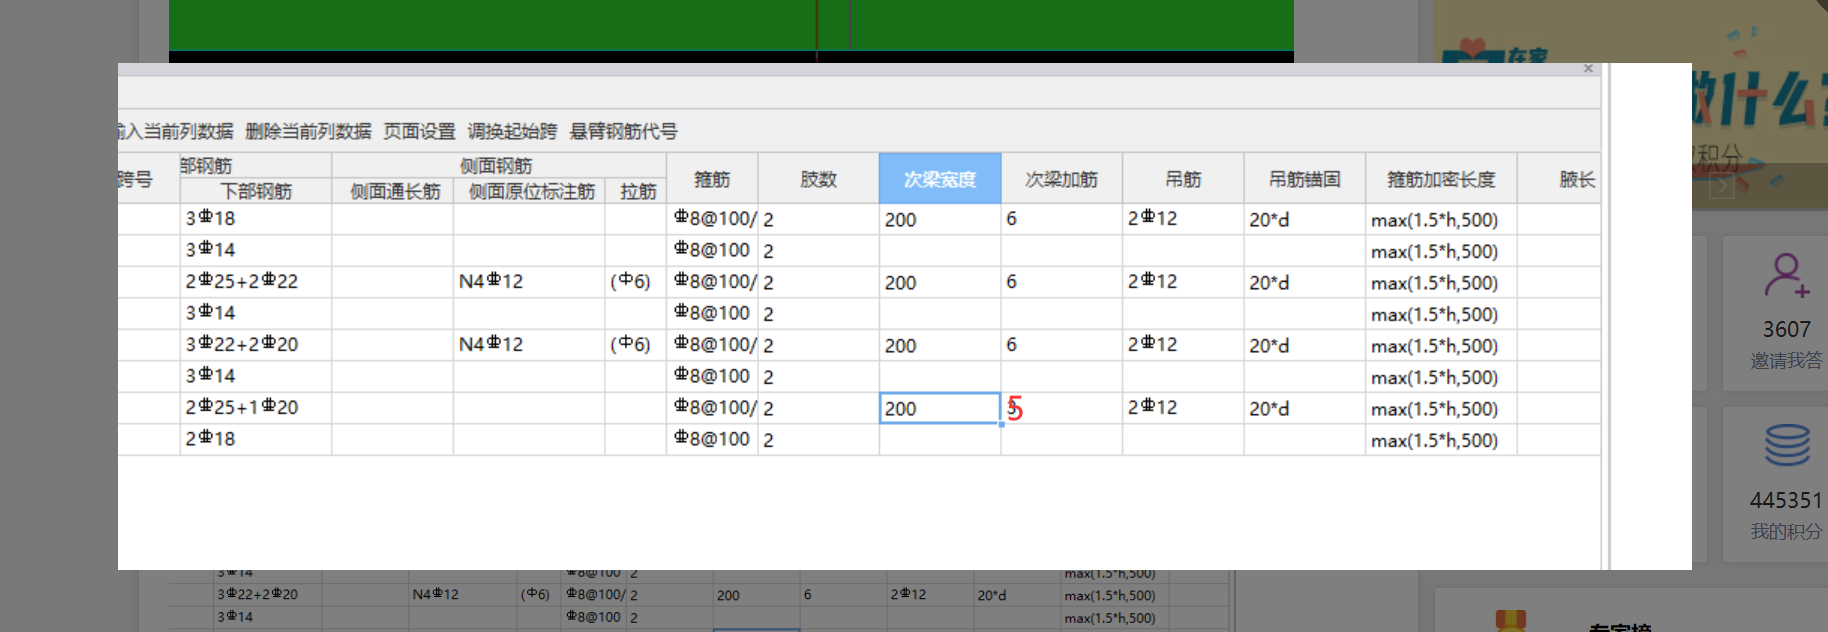
Task: Click 删除当前列数据 in the toolbar
Action: (308, 131)
